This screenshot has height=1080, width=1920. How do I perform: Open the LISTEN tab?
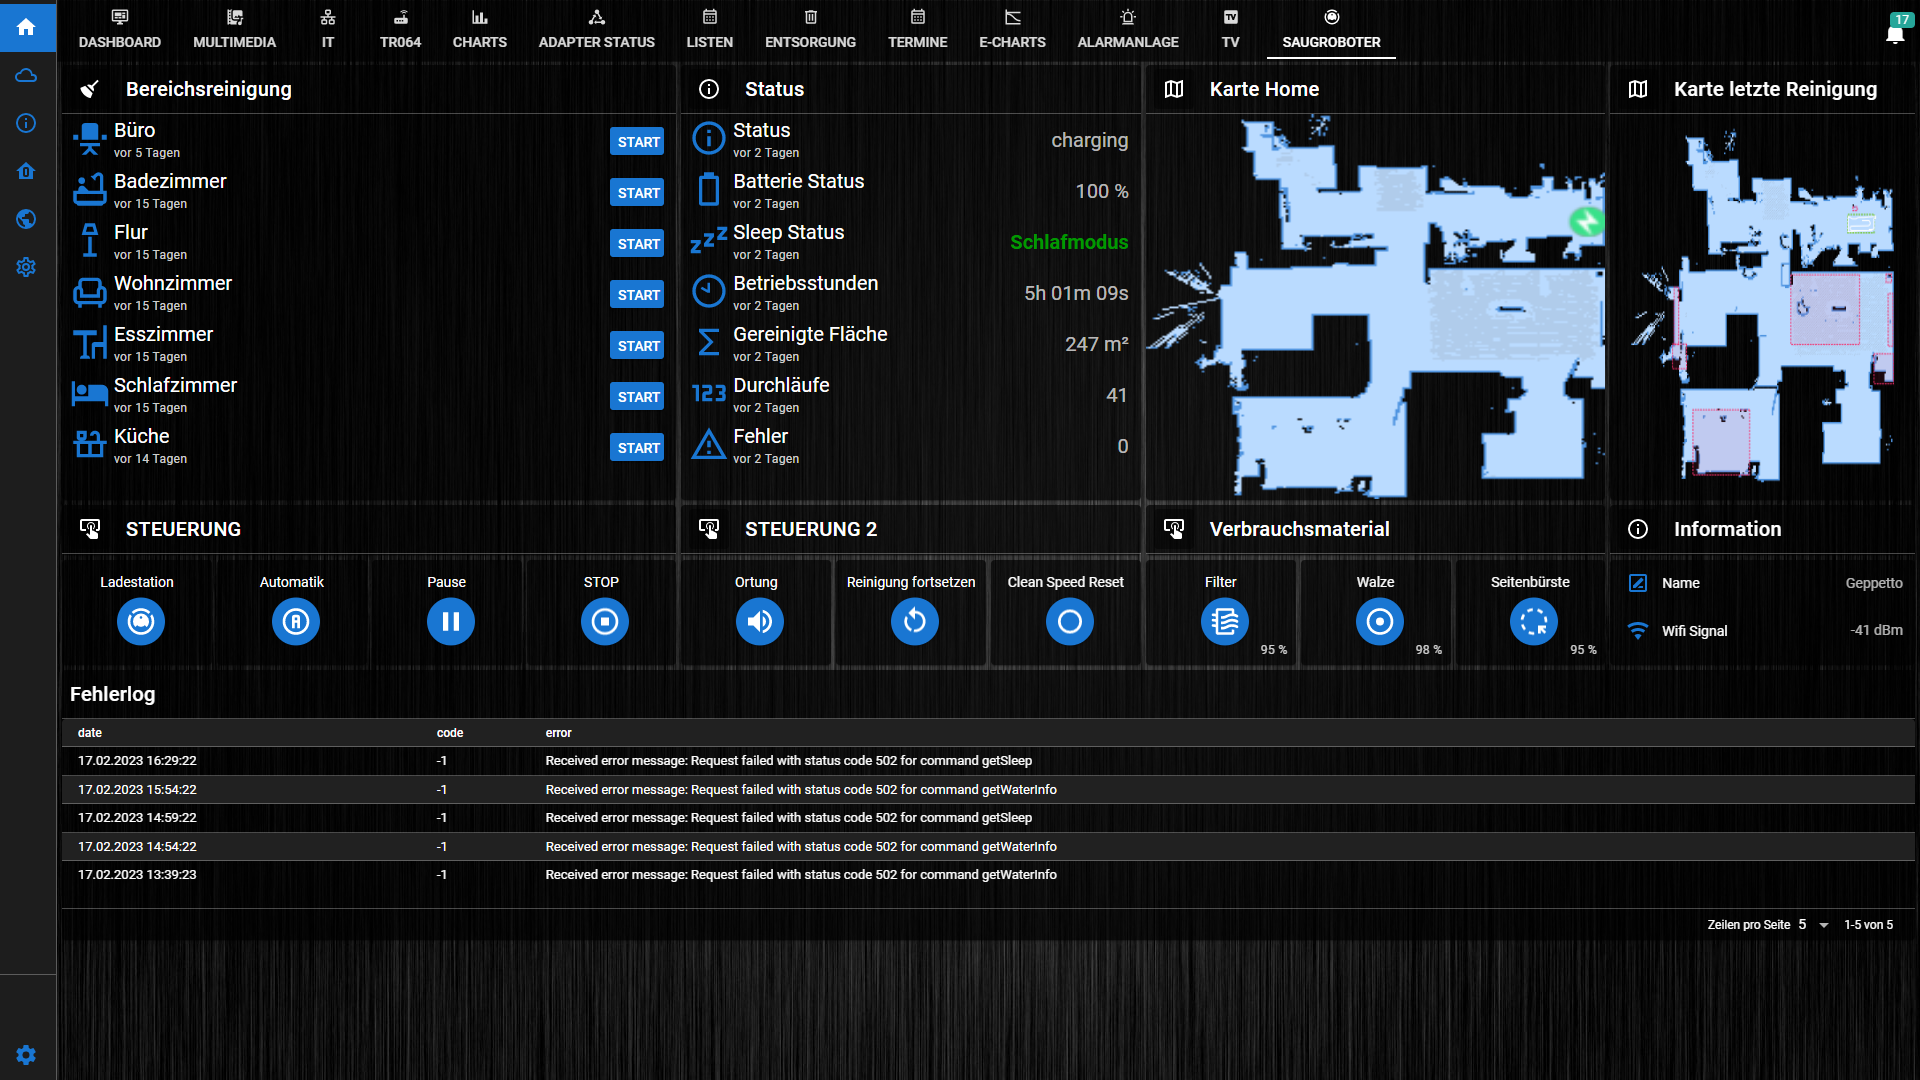(710, 29)
